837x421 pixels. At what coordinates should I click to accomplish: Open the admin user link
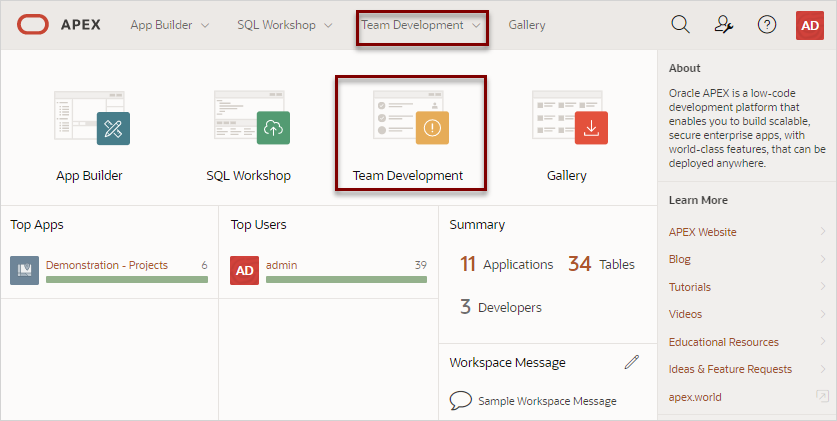pyautogui.click(x=281, y=265)
